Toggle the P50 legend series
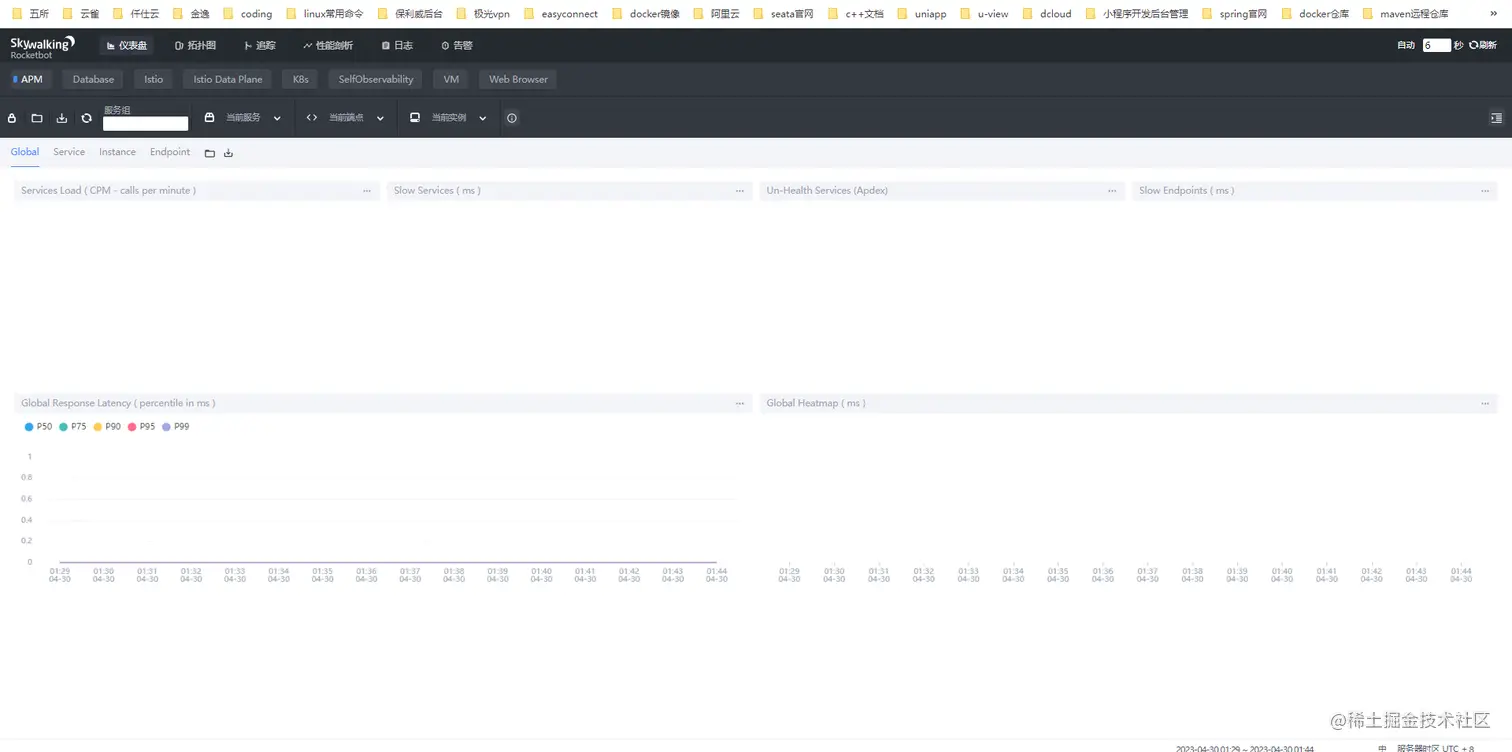 (x=38, y=427)
